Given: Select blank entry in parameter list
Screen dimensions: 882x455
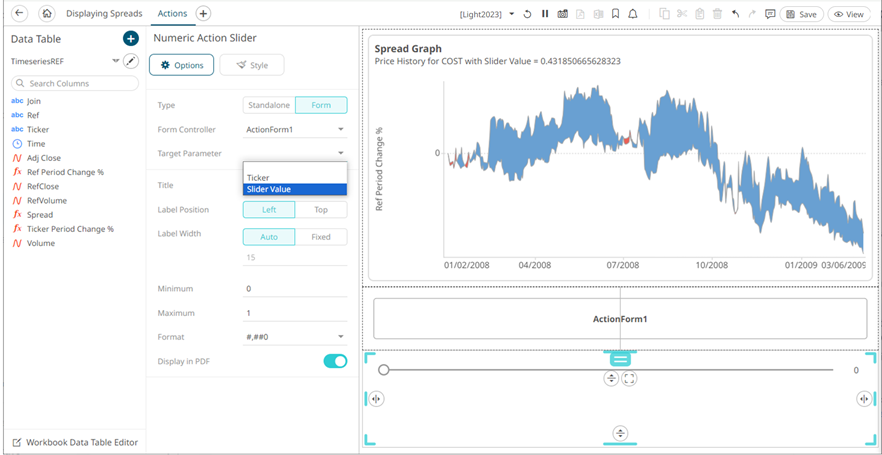Looking at the screenshot, I should coord(295,168).
